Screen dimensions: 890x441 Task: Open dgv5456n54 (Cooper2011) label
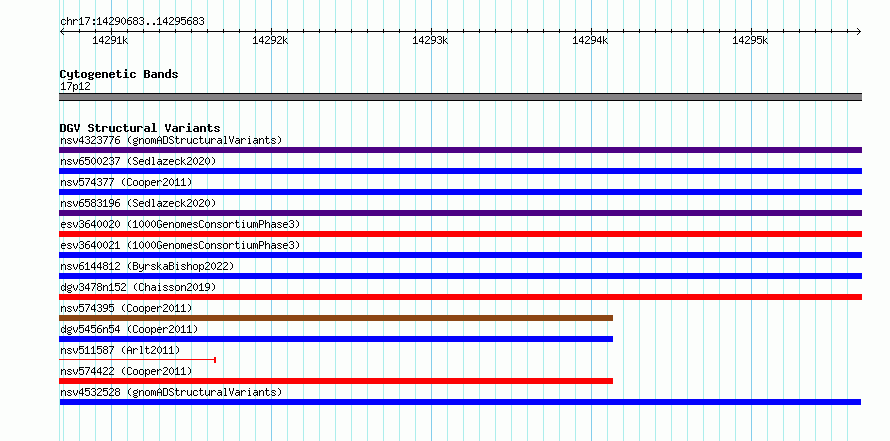tap(129, 329)
